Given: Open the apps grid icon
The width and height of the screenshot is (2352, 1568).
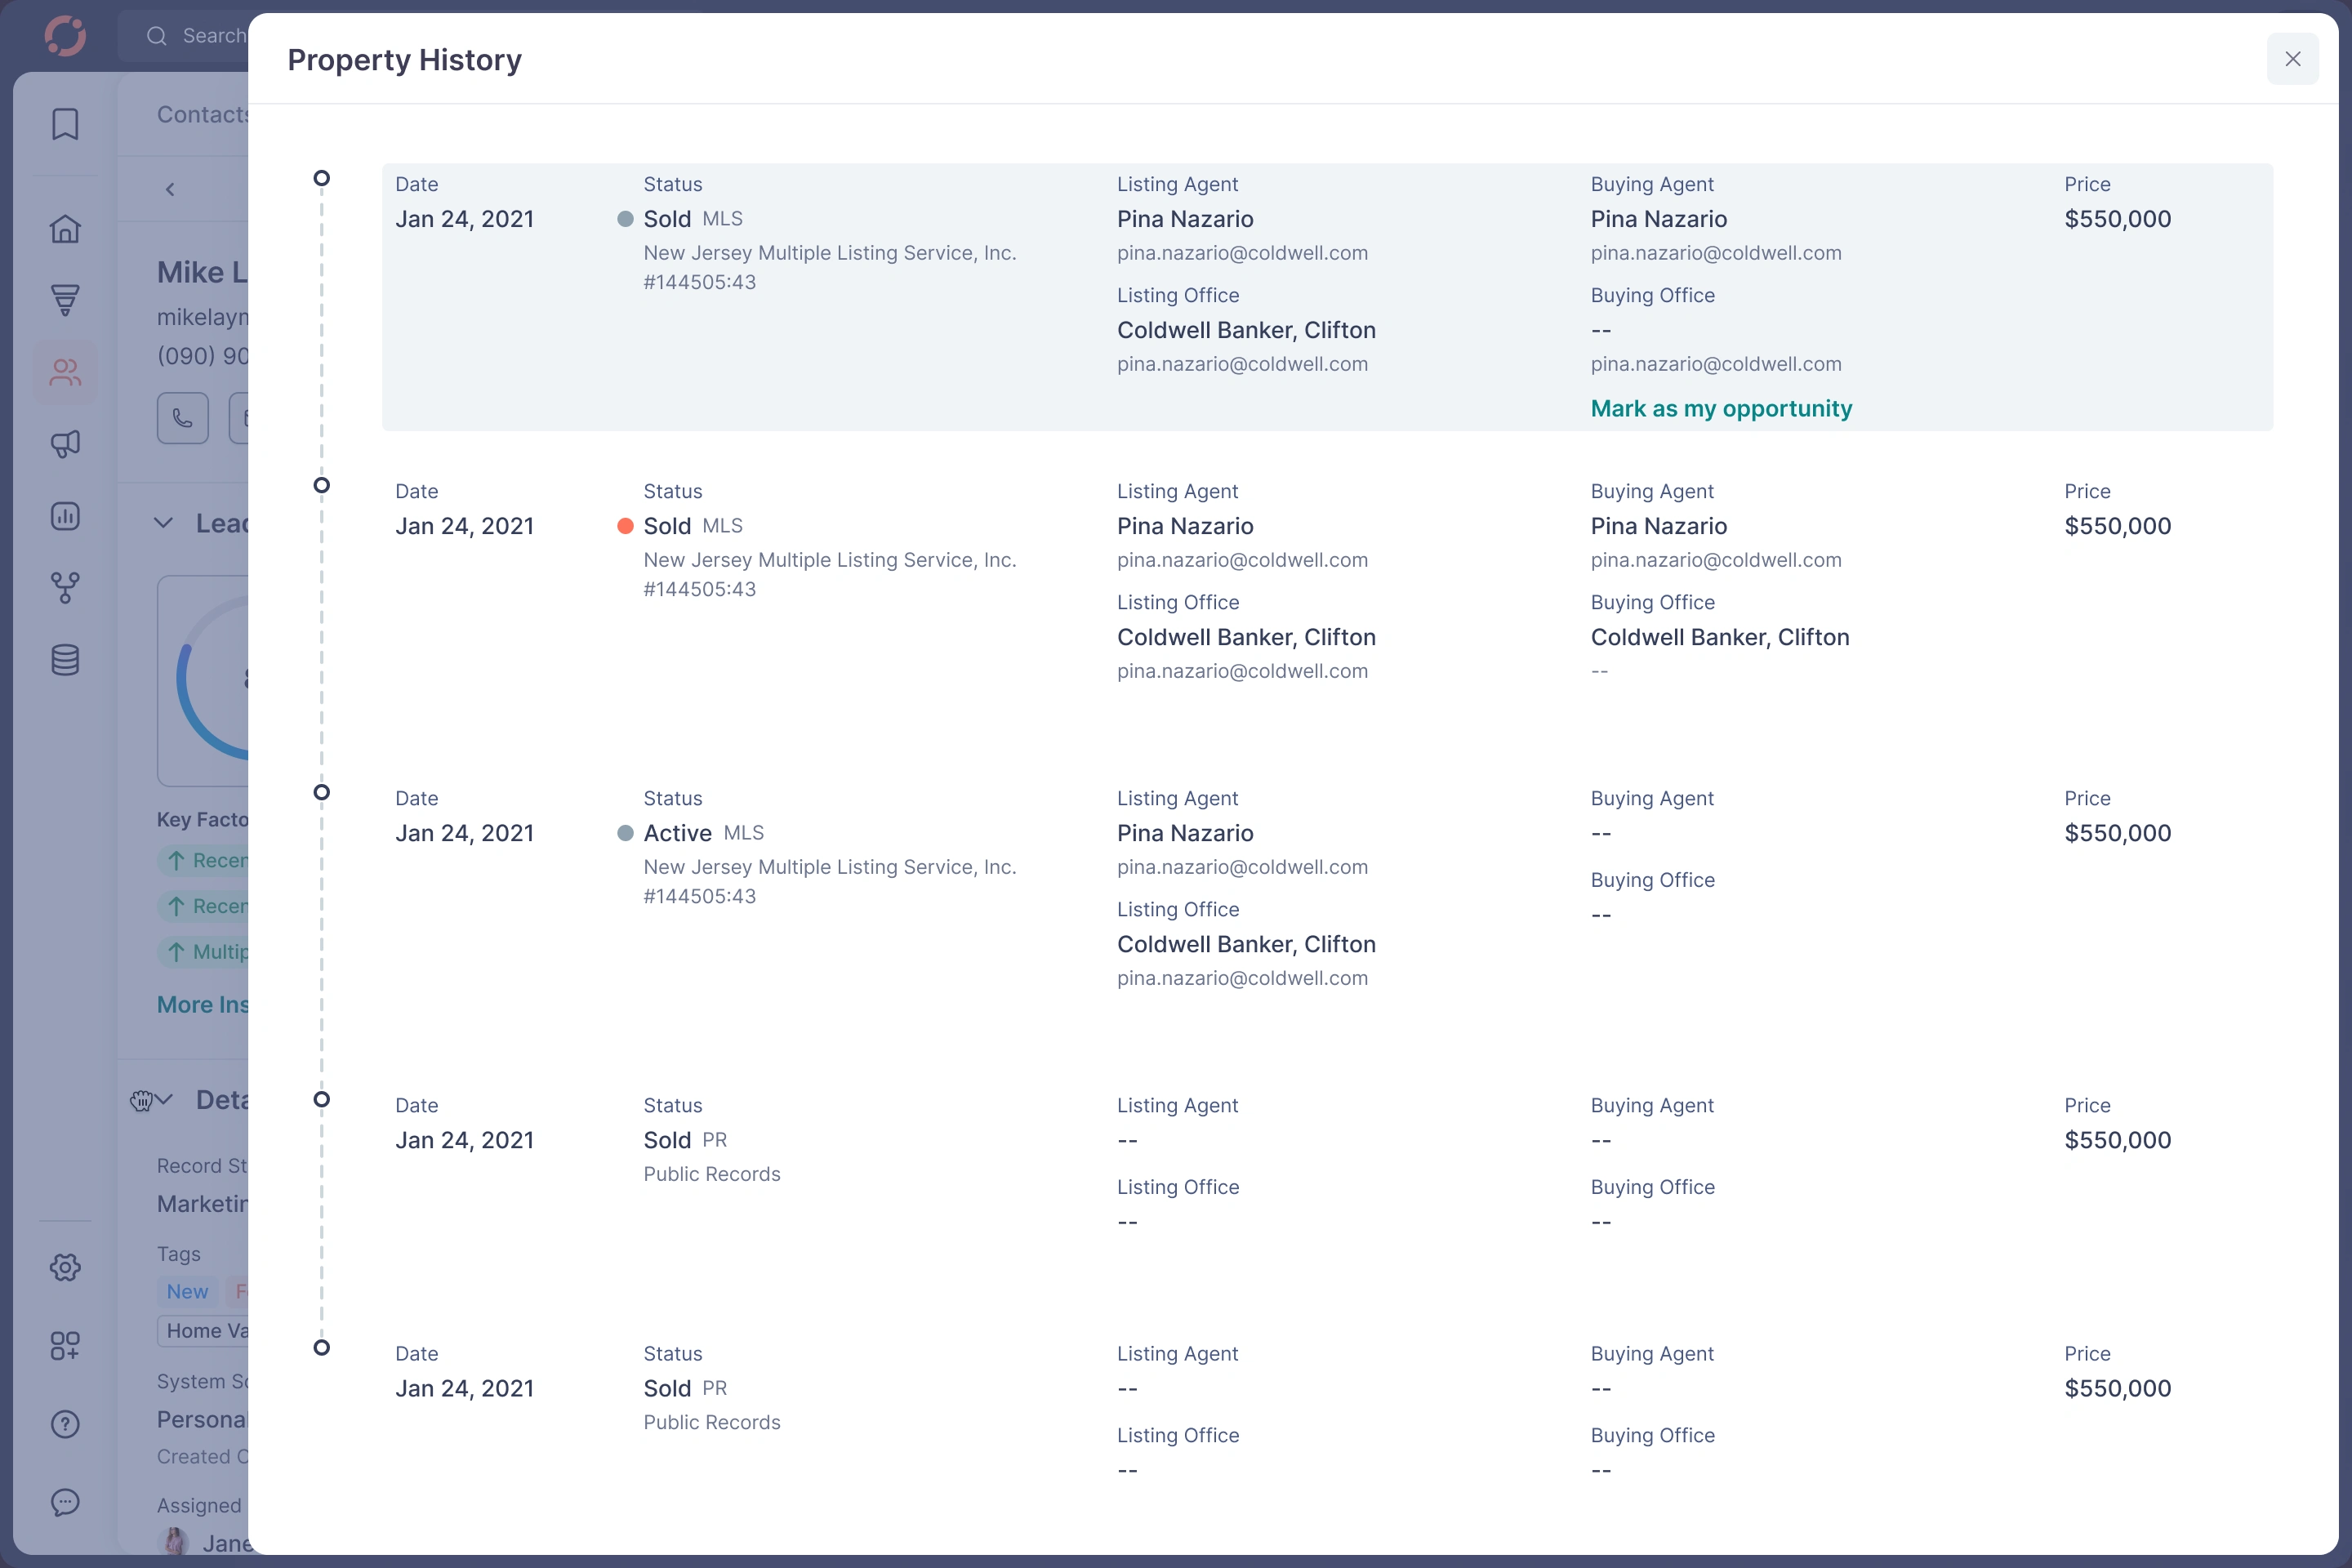Looking at the screenshot, I should [x=65, y=1345].
